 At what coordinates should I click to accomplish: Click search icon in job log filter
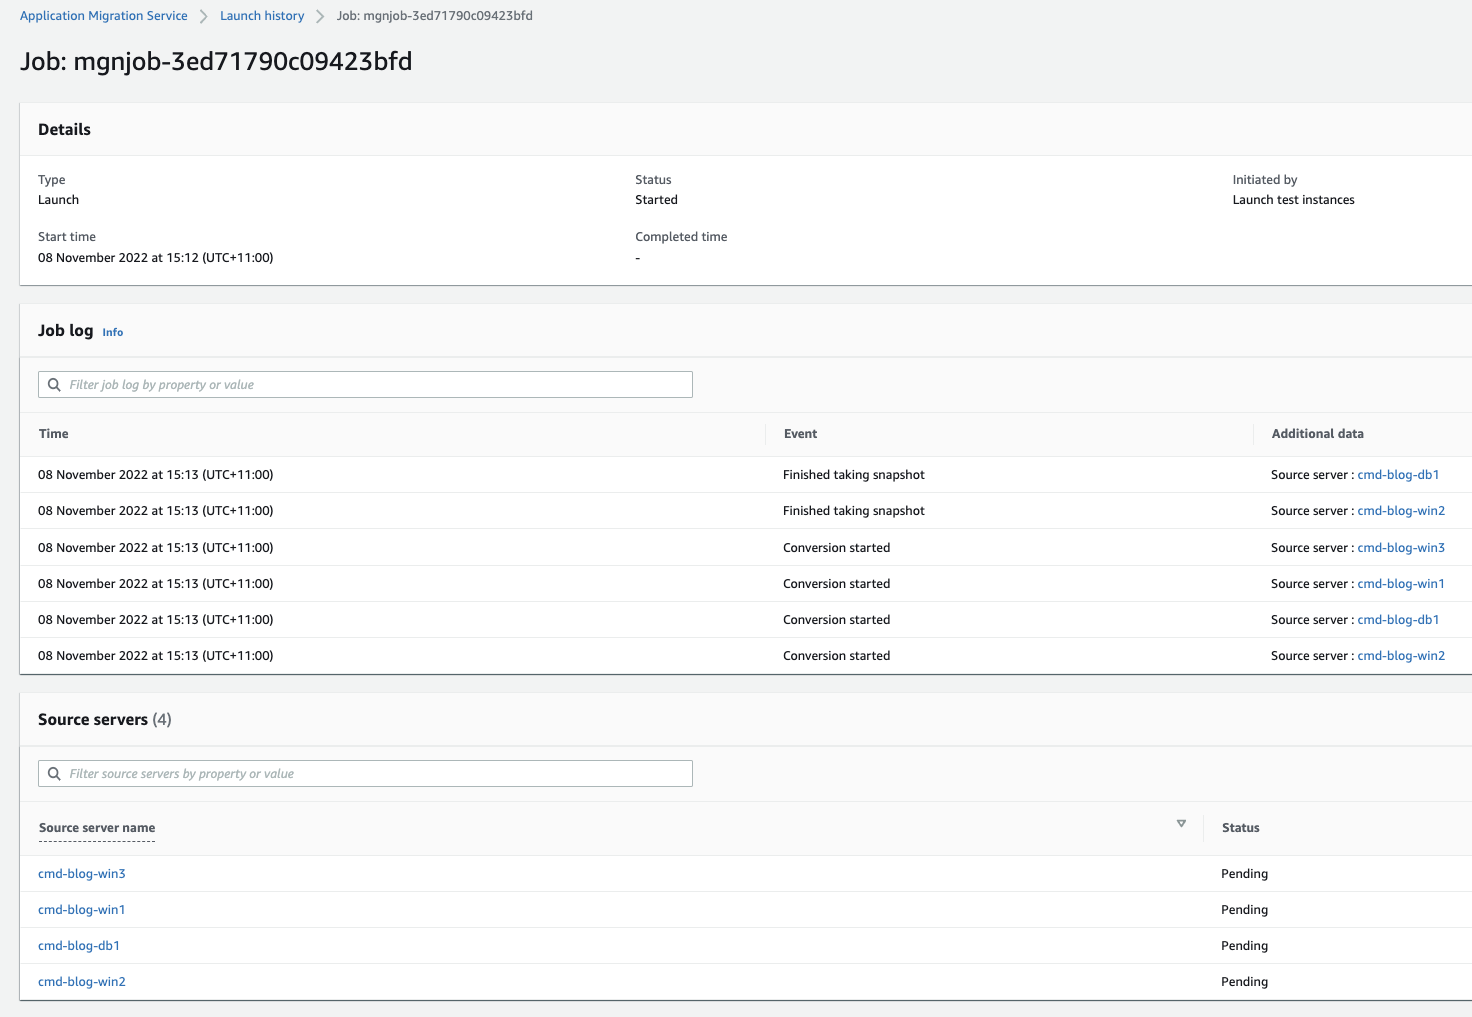54,385
